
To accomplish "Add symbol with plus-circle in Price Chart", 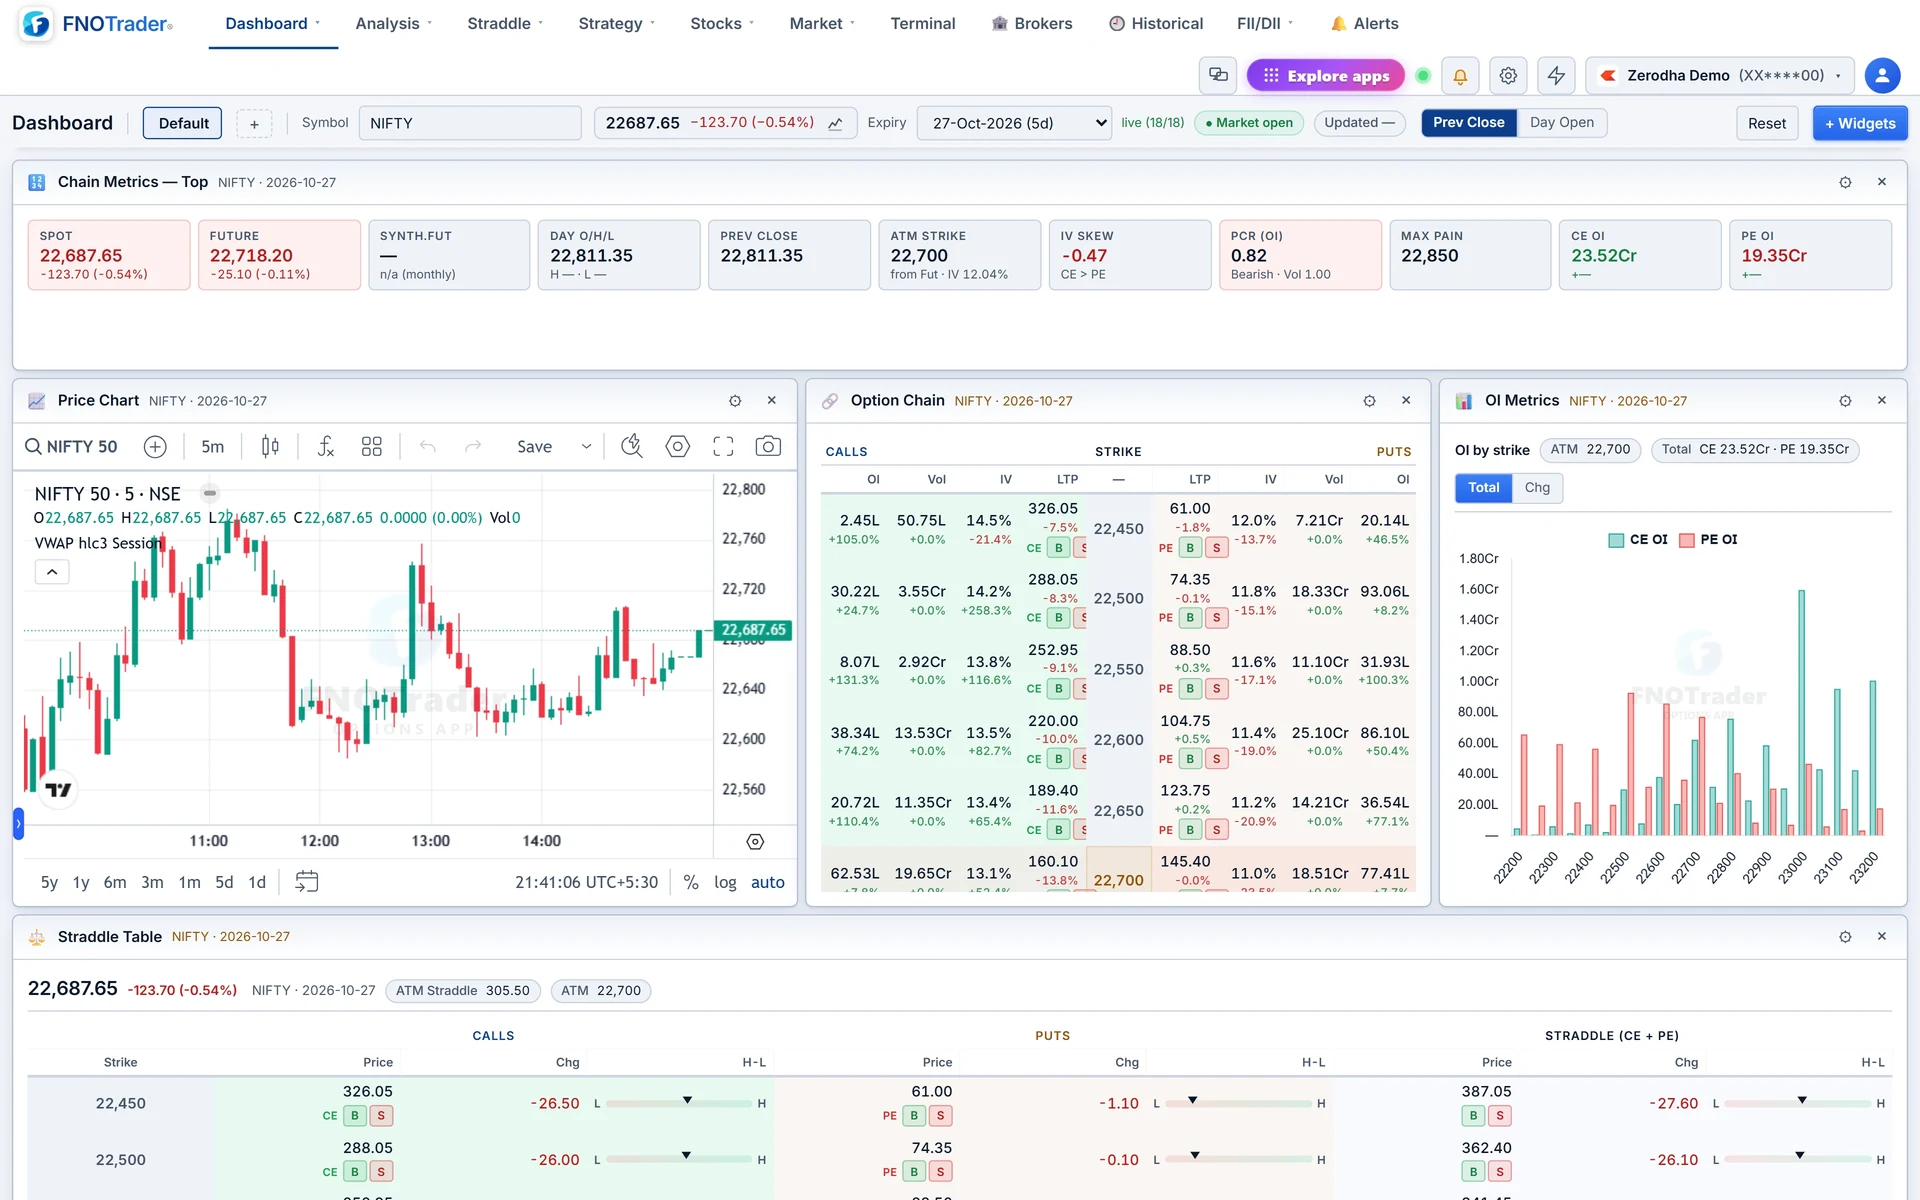I will coord(155,447).
